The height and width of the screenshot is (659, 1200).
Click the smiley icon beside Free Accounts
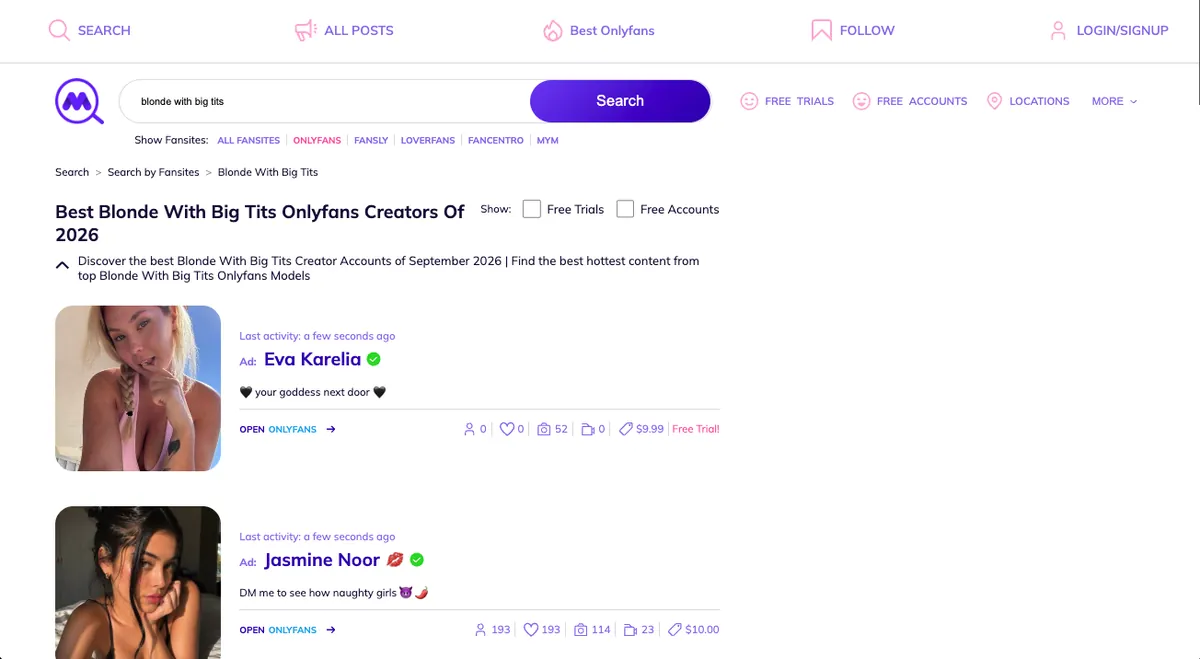861,101
